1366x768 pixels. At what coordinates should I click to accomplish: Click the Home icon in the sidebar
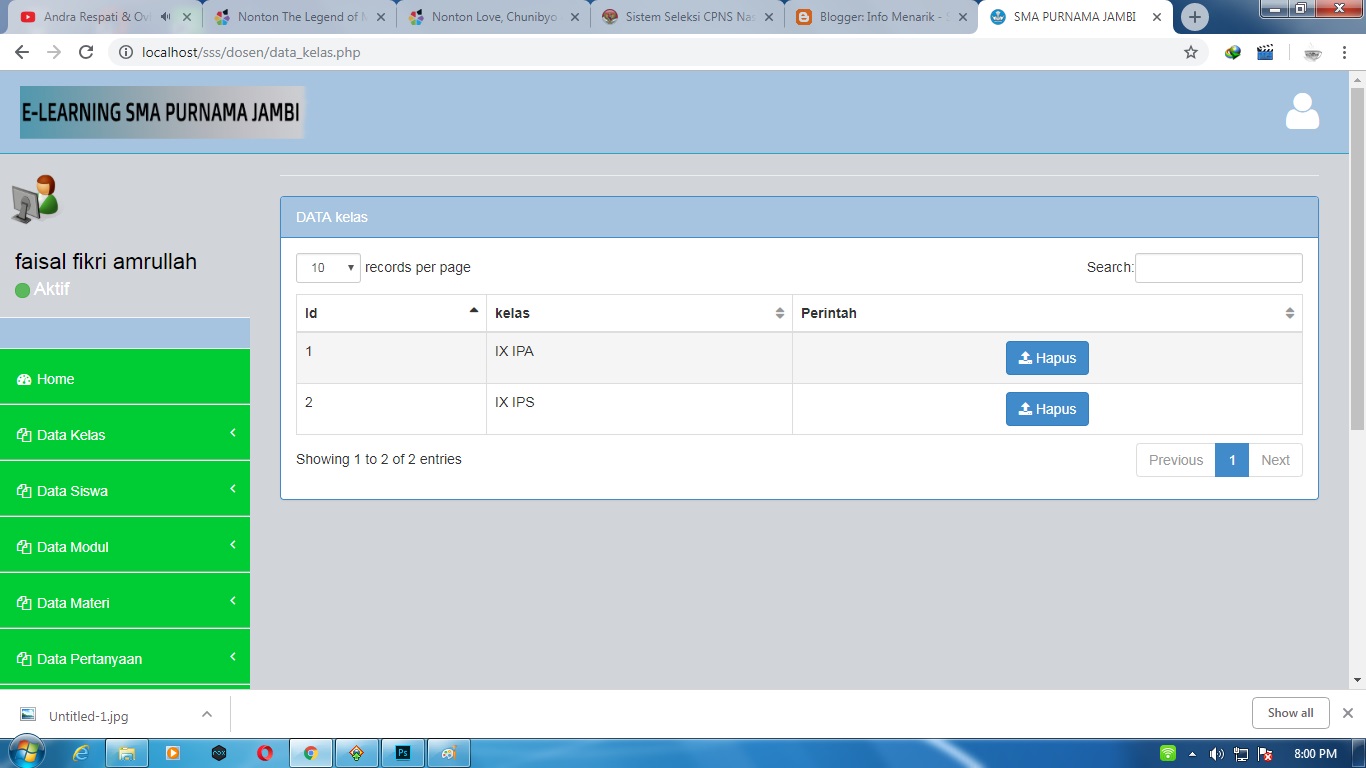point(23,379)
